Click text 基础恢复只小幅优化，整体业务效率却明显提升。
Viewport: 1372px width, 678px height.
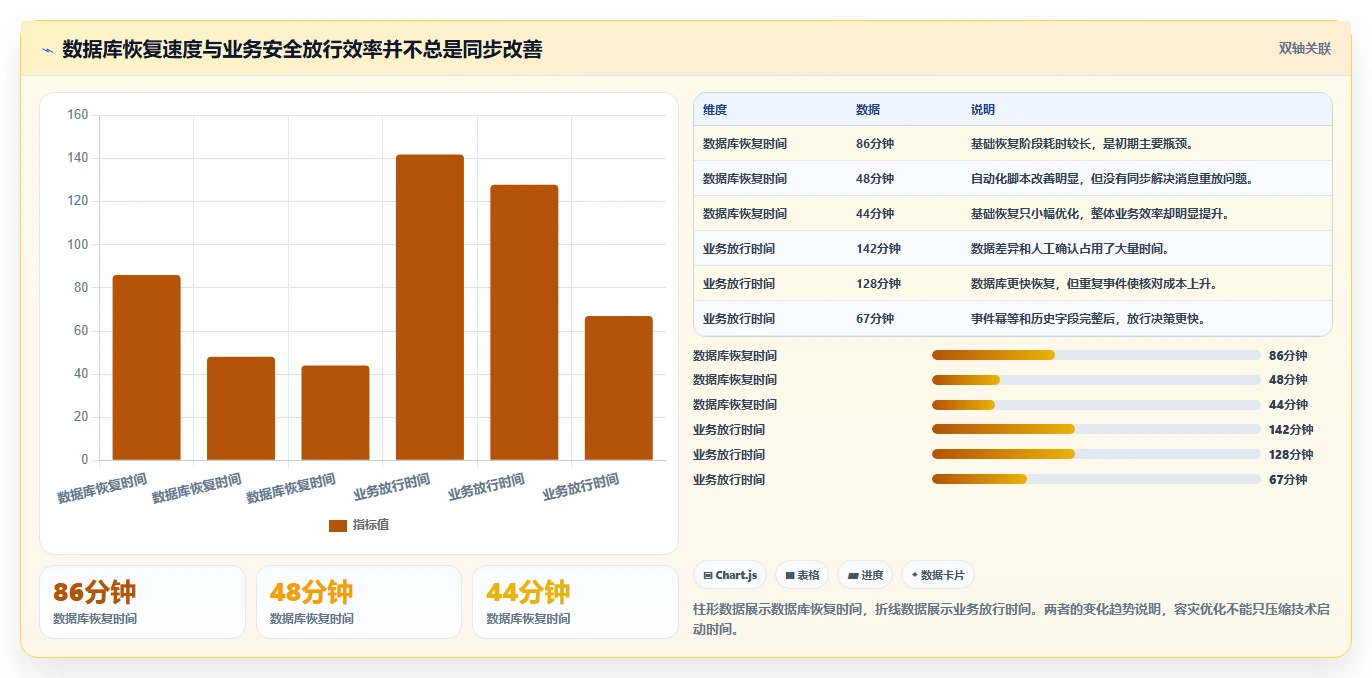pos(1100,214)
